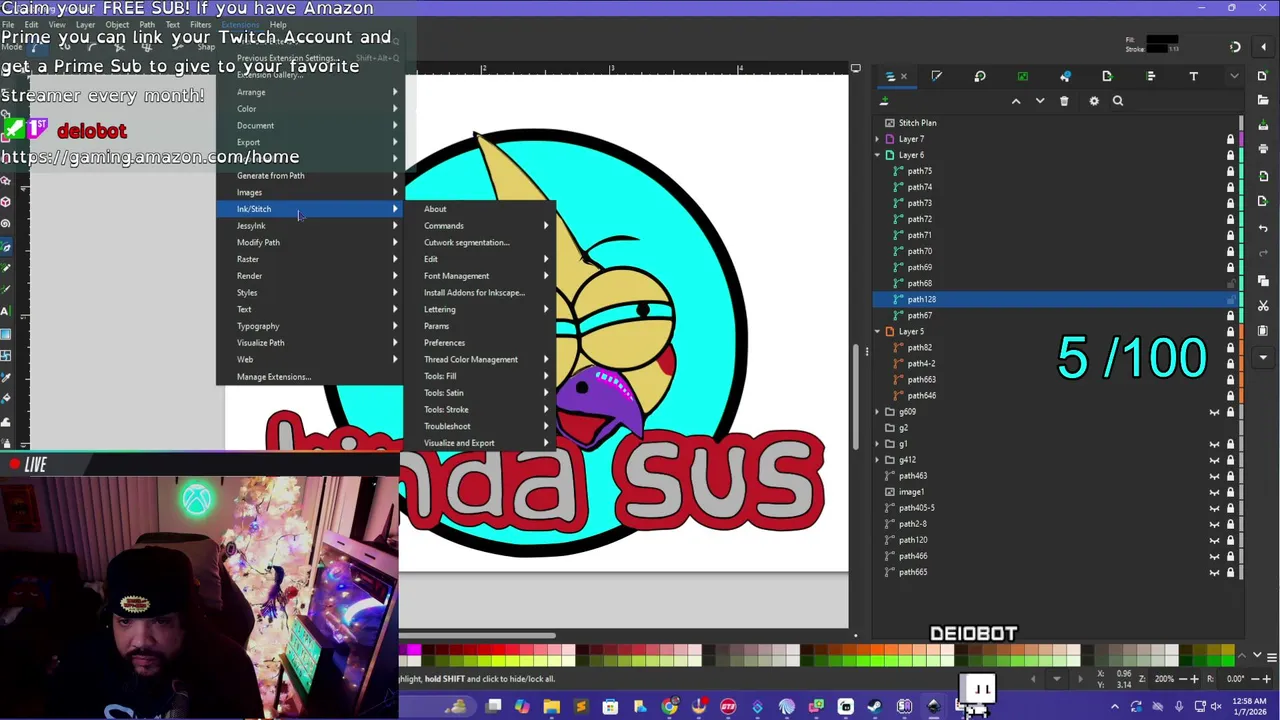Open the Text and Font panel tab

pyautogui.click(x=1193, y=76)
